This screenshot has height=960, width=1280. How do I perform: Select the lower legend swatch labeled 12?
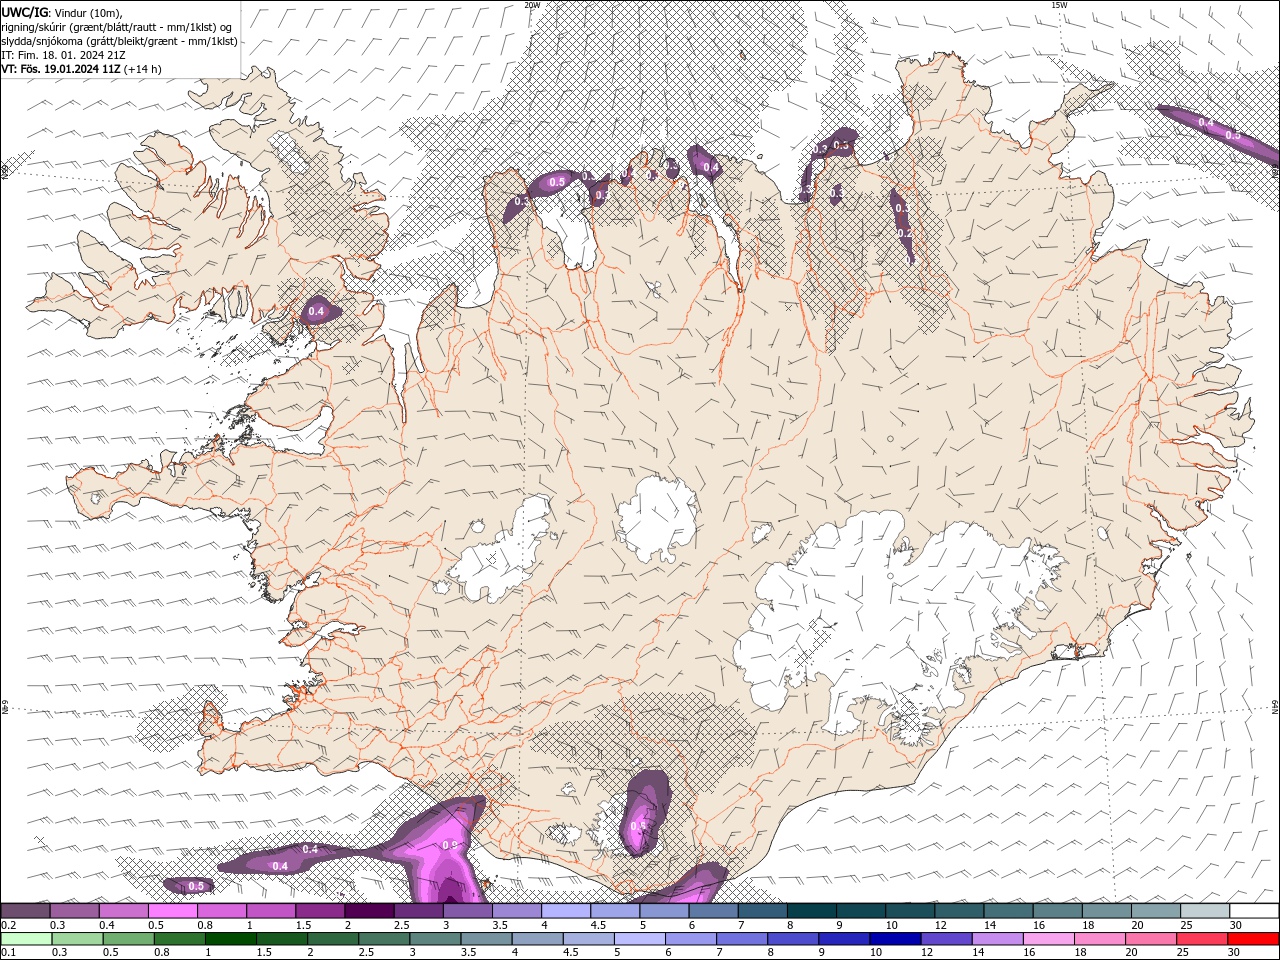(945, 939)
